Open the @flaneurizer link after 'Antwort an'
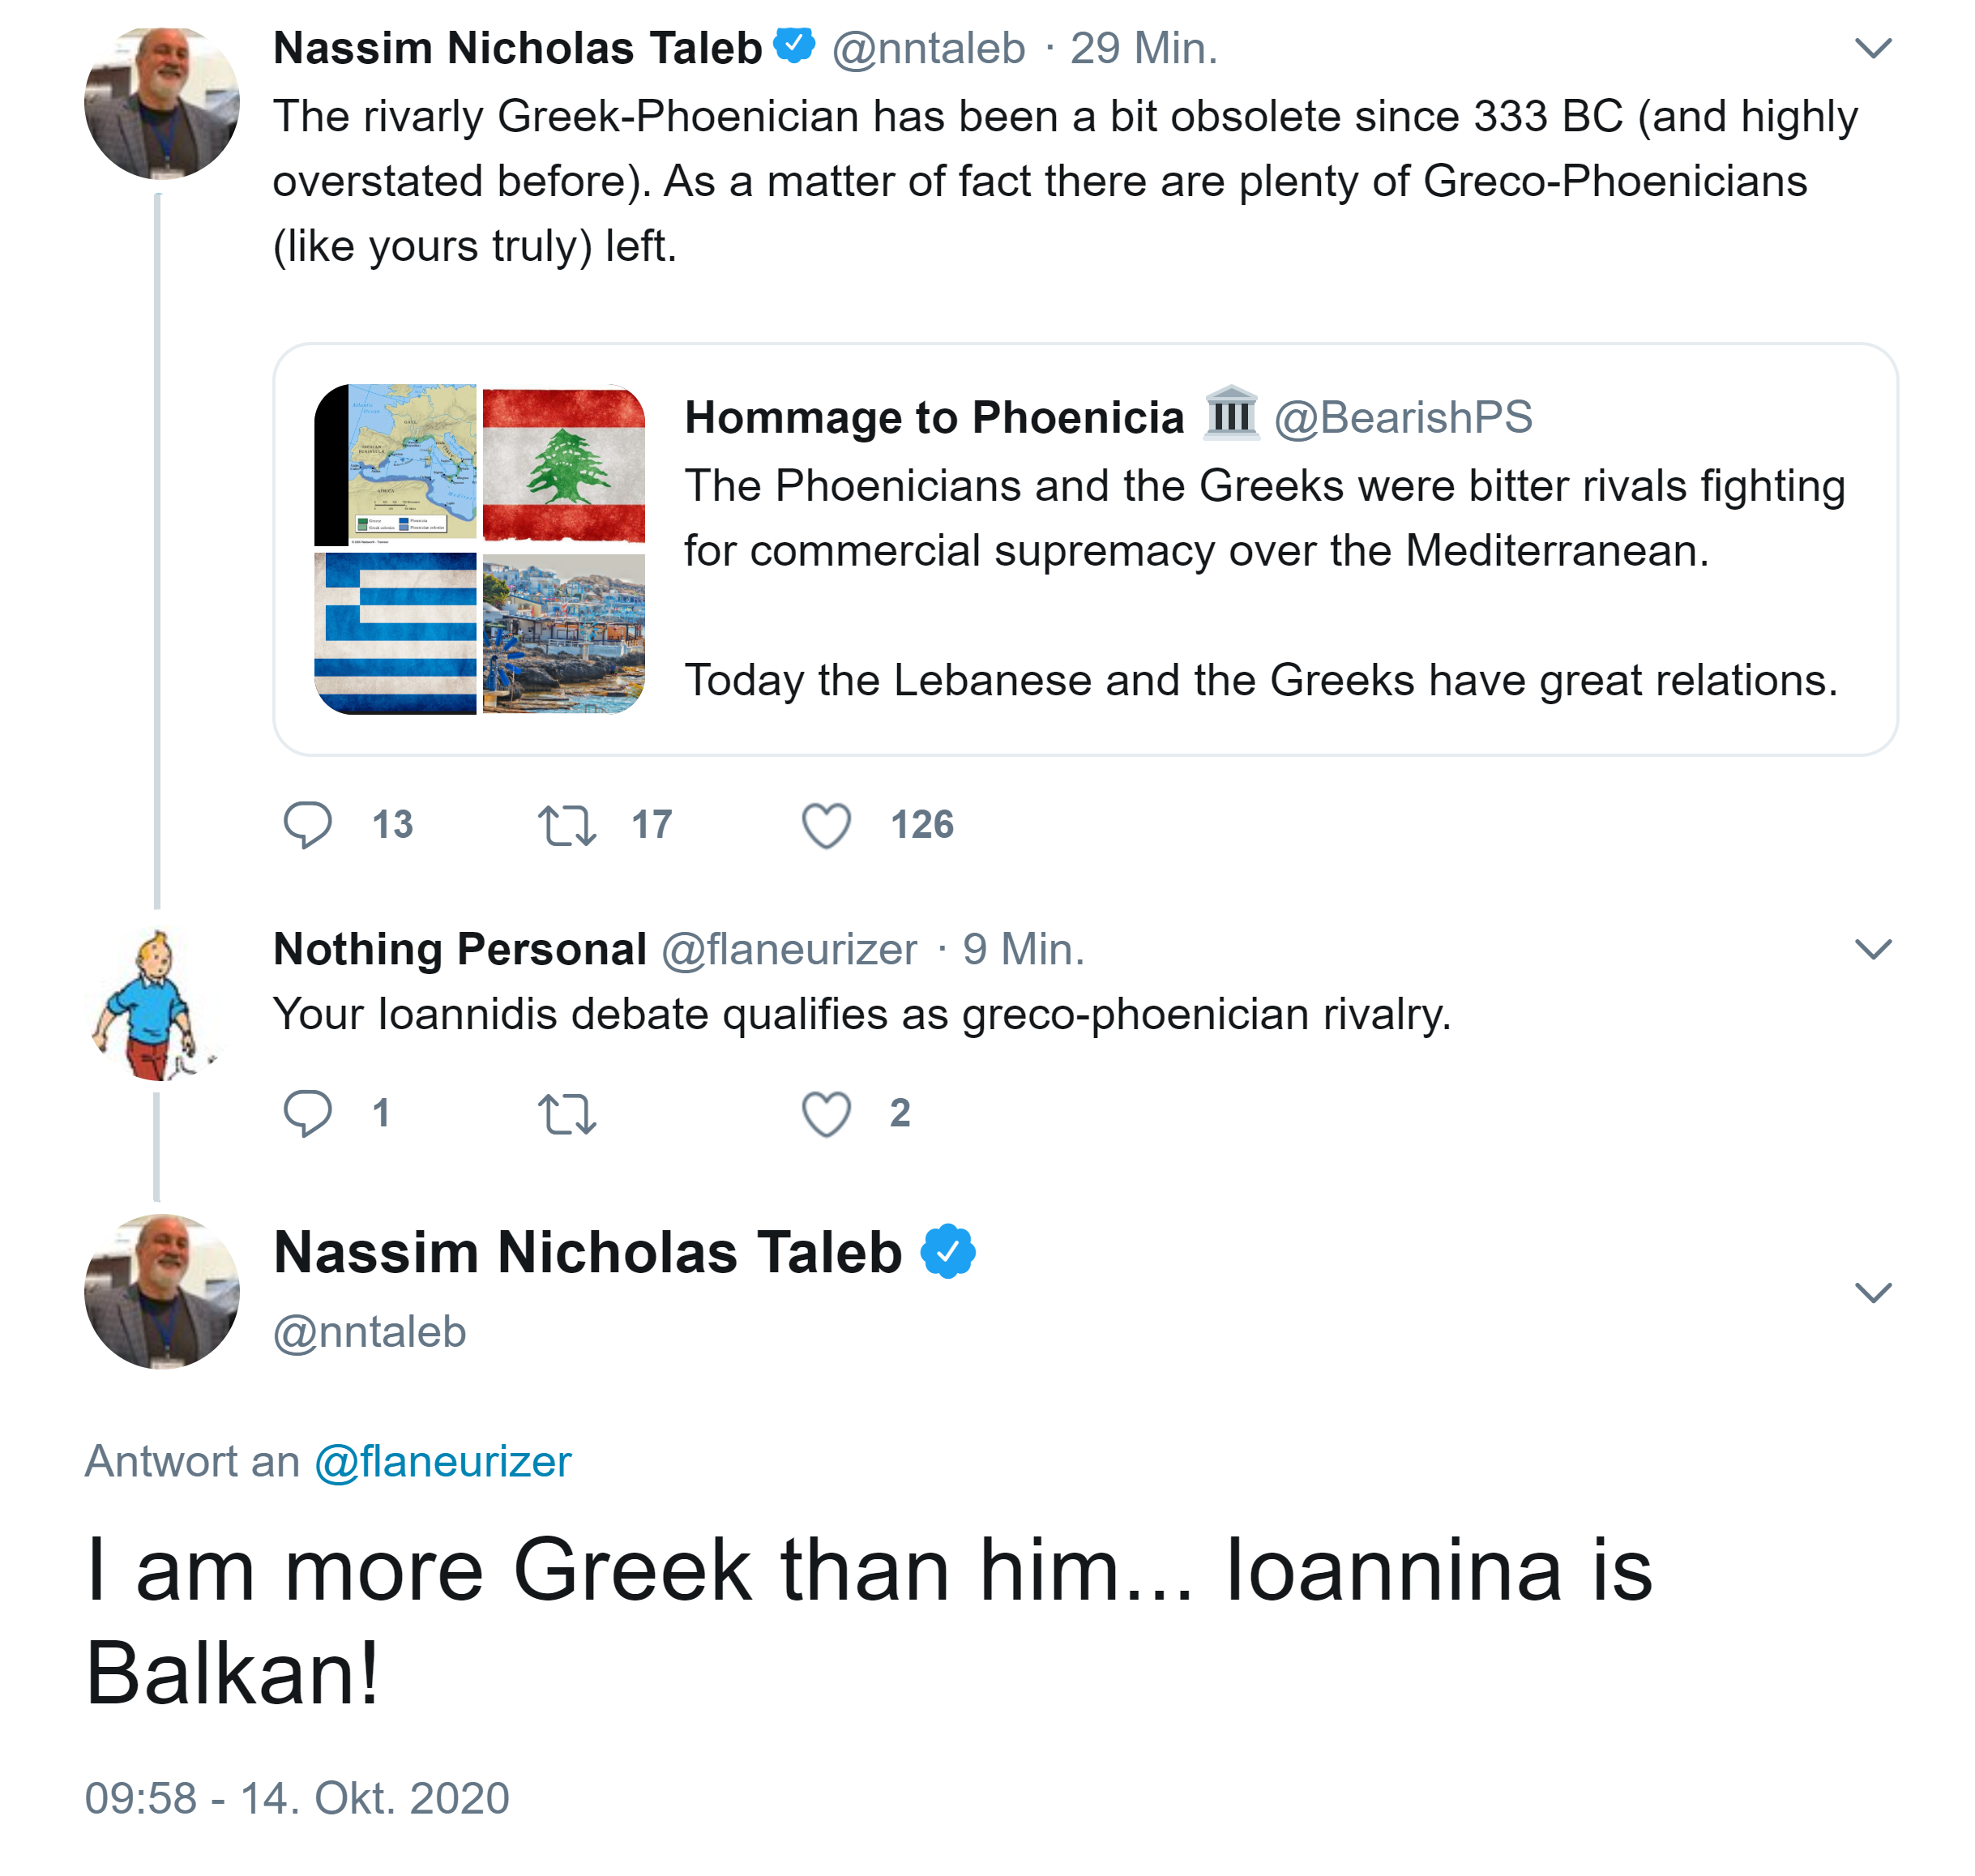The image size is (1975, 1876). (x=443, y=1462)
